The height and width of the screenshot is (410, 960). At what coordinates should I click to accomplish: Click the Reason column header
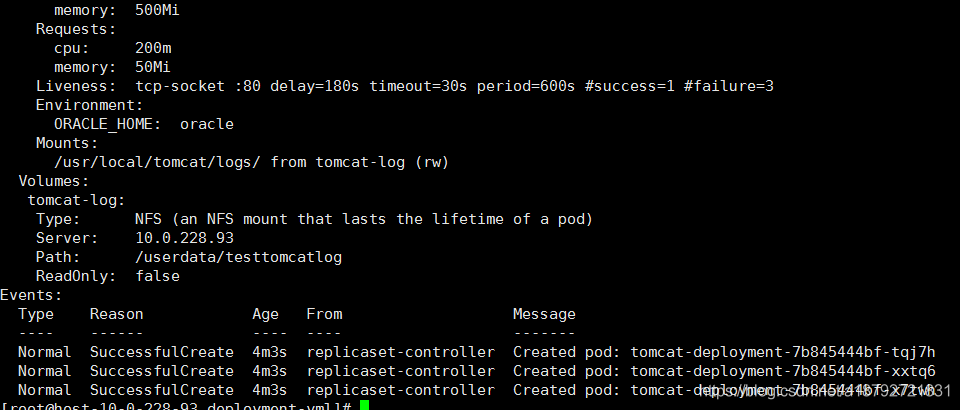(x=116, y=314)
